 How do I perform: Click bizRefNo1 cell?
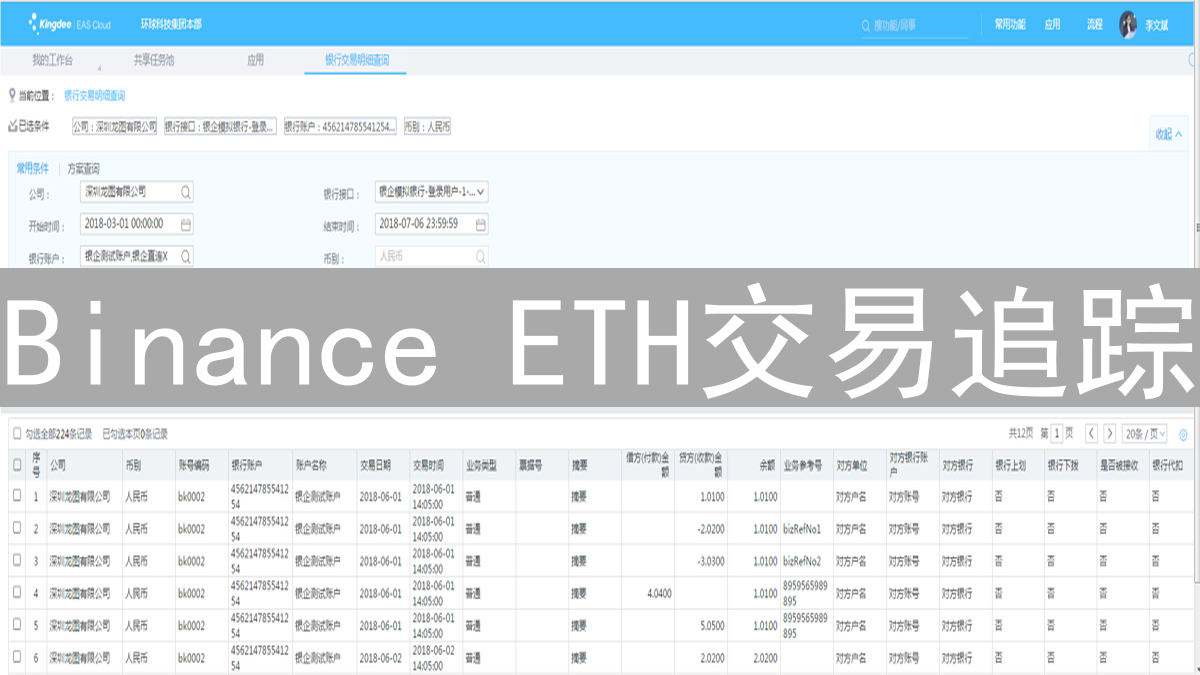pos(802,529)
